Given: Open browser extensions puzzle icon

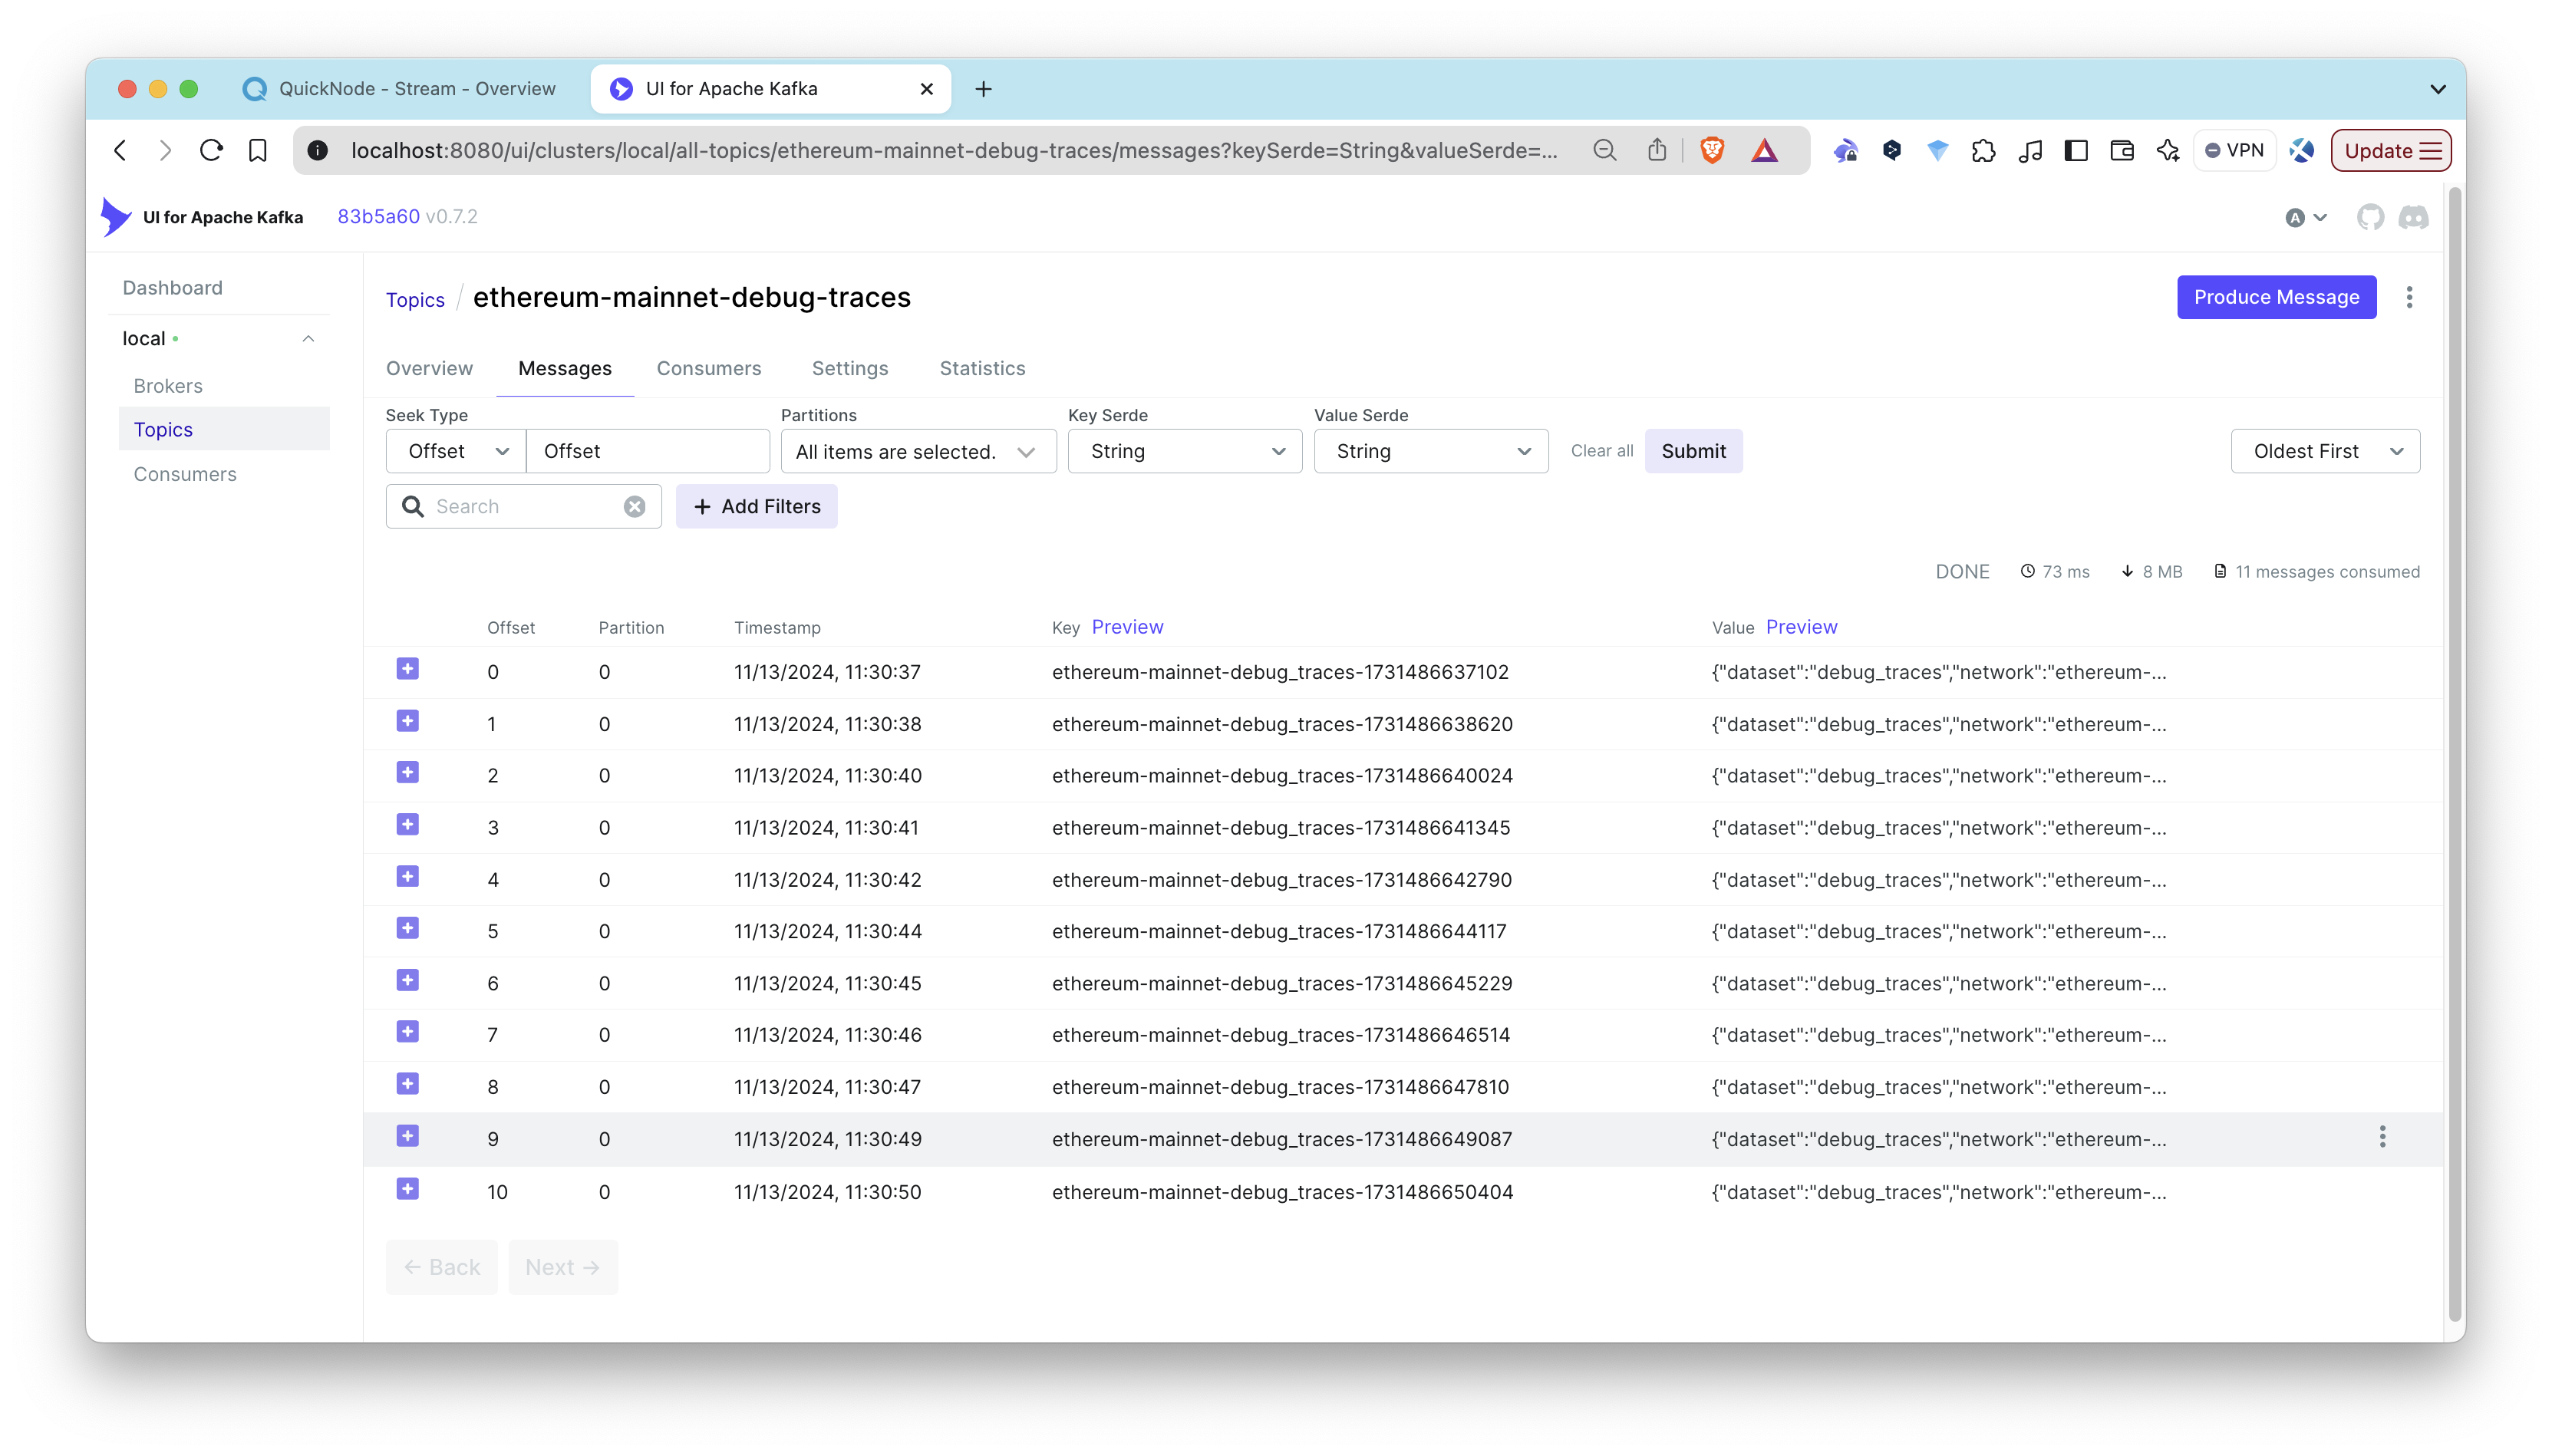Looking at the screenshot, I should [1984, 151].
